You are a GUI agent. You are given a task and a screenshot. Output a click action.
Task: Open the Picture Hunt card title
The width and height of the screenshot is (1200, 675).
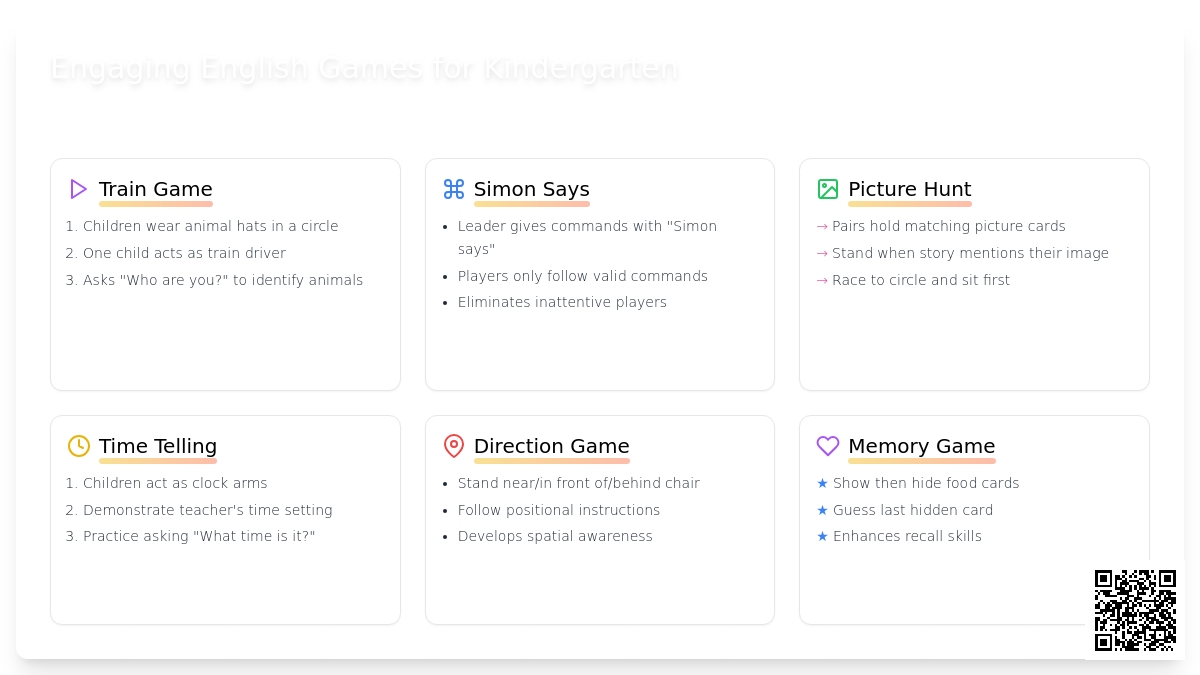click(910, 189)
